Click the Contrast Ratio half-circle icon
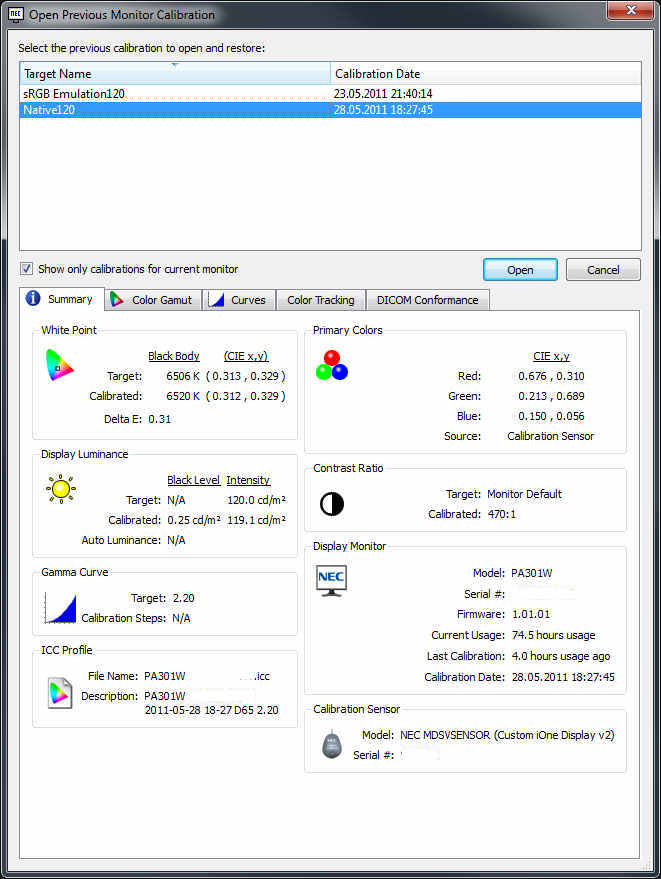The image size is (661, 879). coord(331,503)
